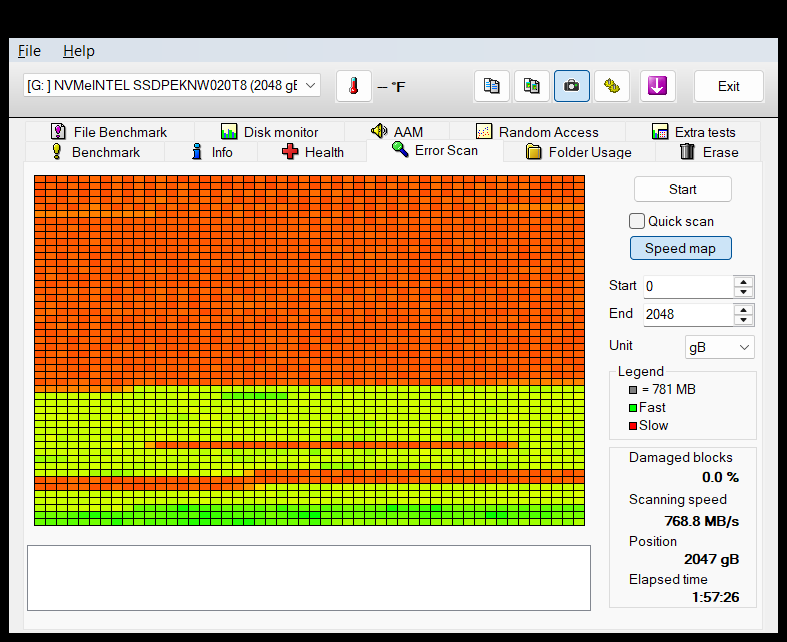Switch to the Benchmark tab

click(x=95, y=152)
